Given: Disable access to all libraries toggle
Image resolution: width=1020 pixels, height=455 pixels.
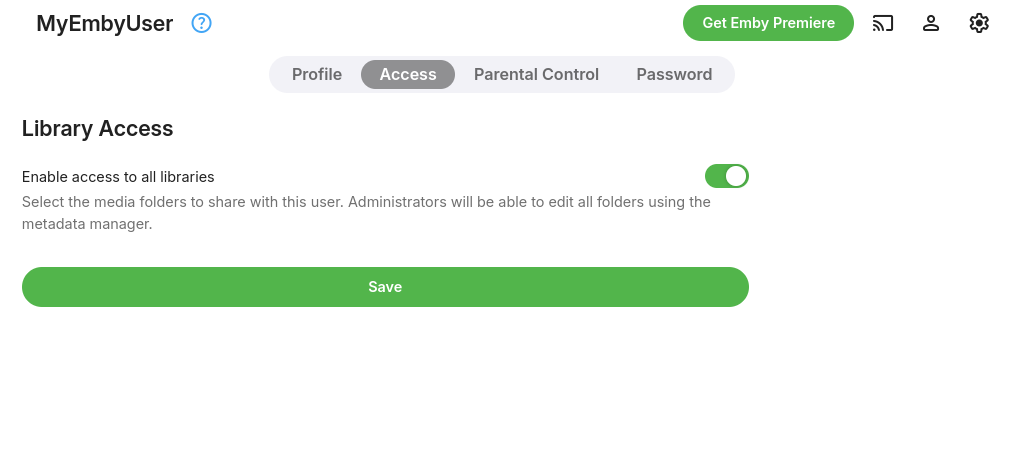Looking at the screenshot, I should [727, 177].
